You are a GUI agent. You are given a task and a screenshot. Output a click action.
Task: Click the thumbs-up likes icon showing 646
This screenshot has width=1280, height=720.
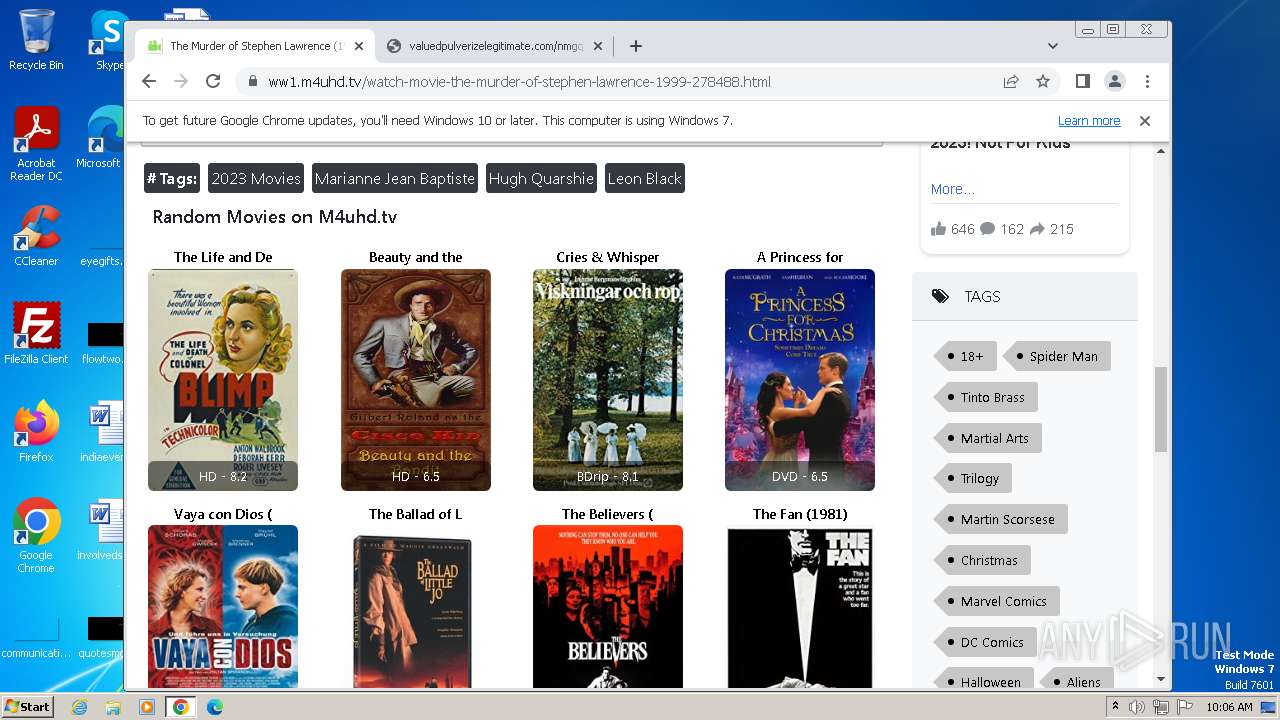pyautogui.click(x=938, y=229)
